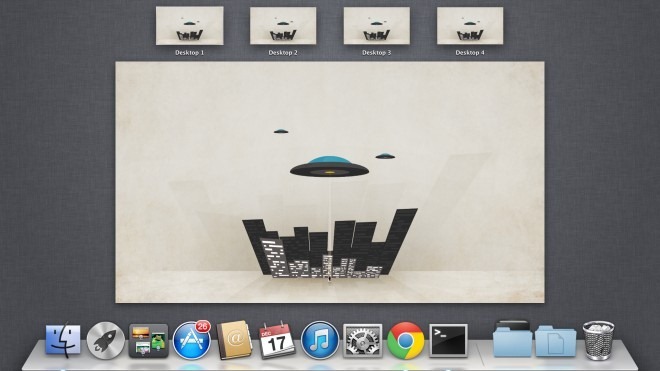Select the large UFO desktop preview
660x371 pixels.
point(330,182)
